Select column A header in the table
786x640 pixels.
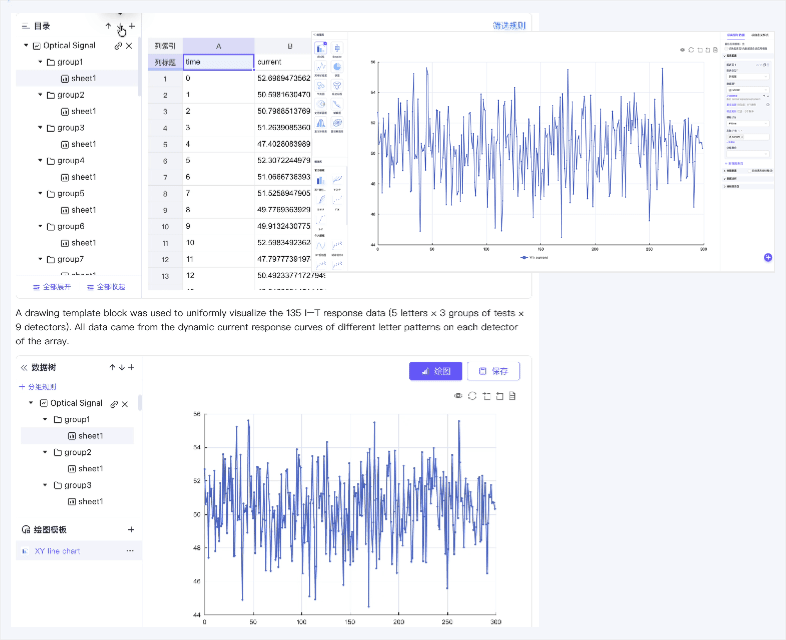(219, 46)
